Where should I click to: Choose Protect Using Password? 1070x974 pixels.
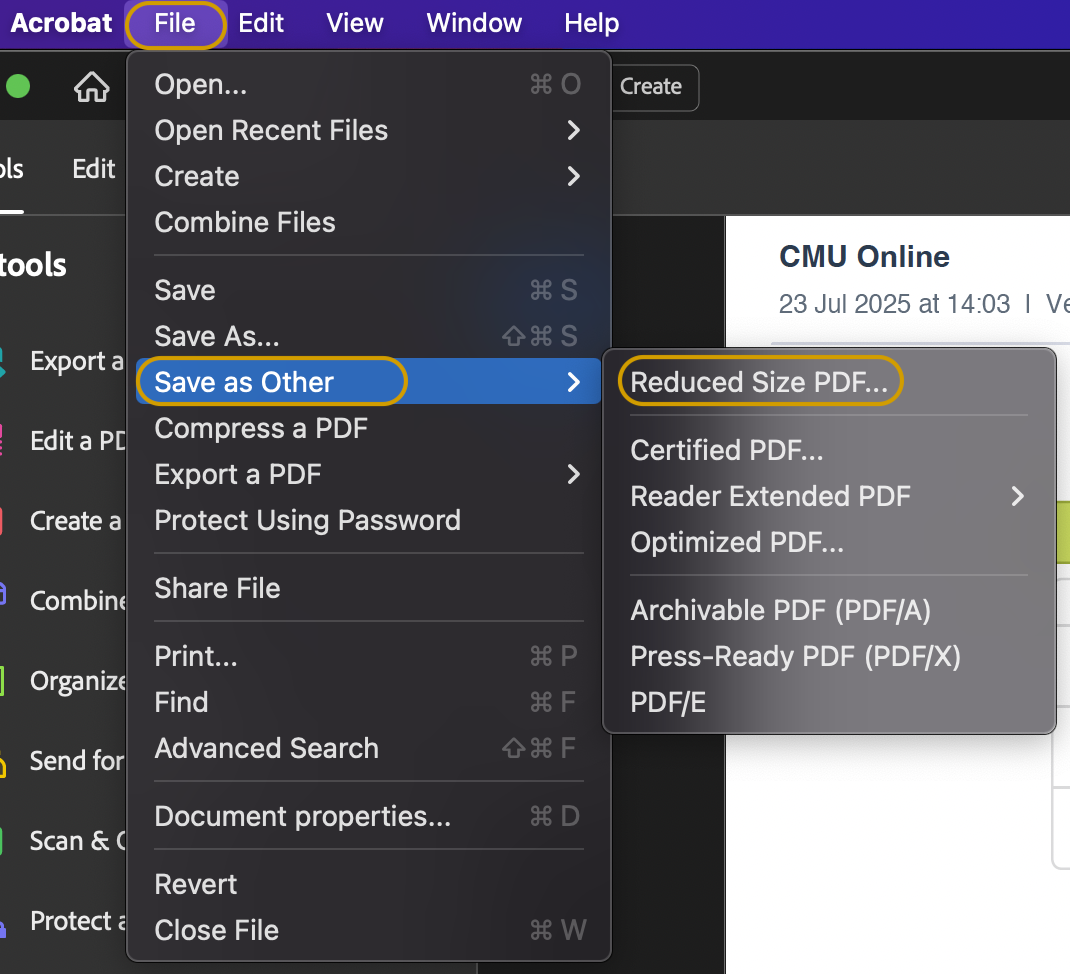[307, 520]
